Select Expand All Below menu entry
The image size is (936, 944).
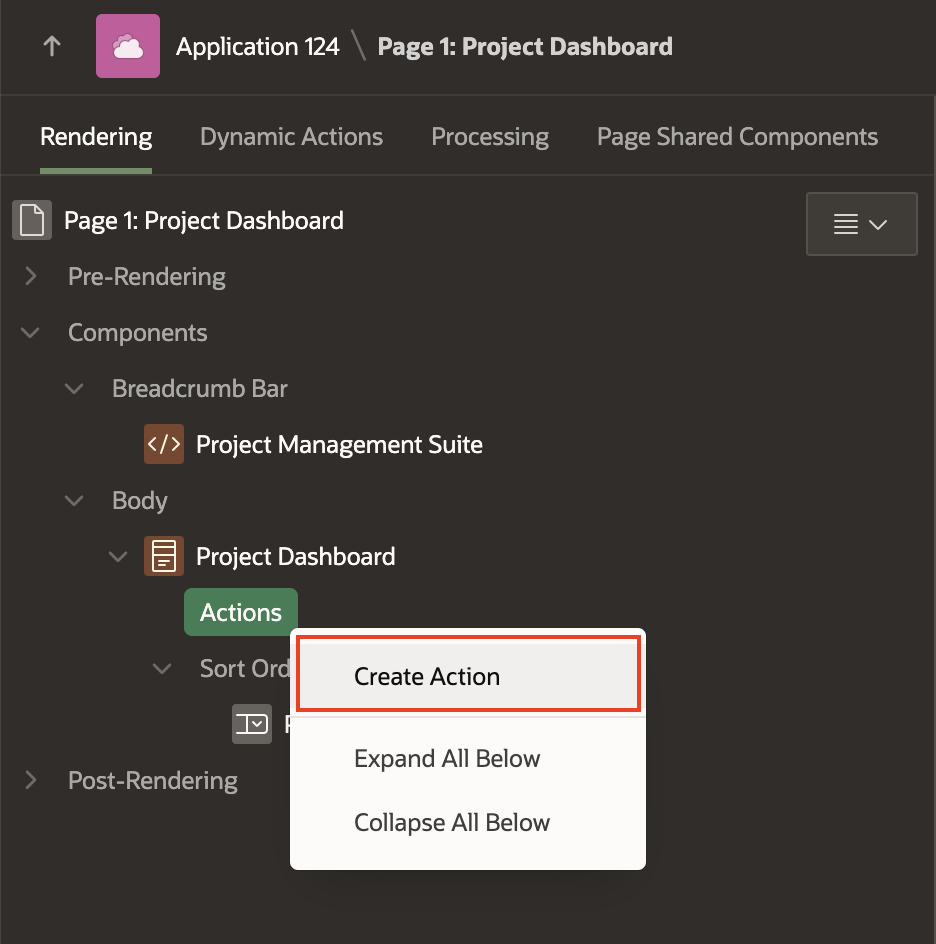point(447,758)
